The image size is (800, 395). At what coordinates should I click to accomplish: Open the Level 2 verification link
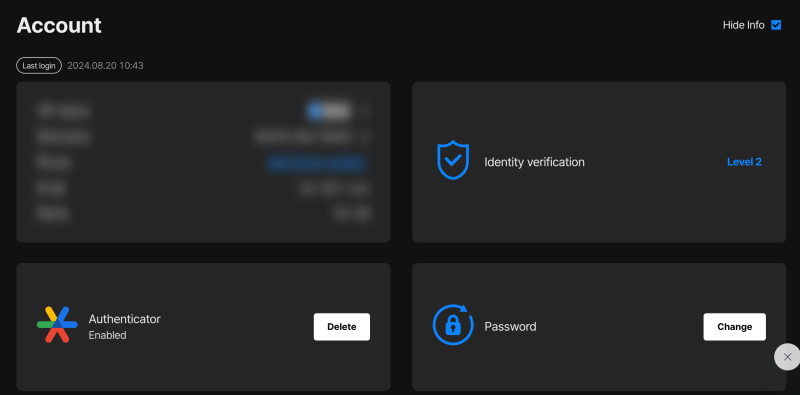point(744,162)
